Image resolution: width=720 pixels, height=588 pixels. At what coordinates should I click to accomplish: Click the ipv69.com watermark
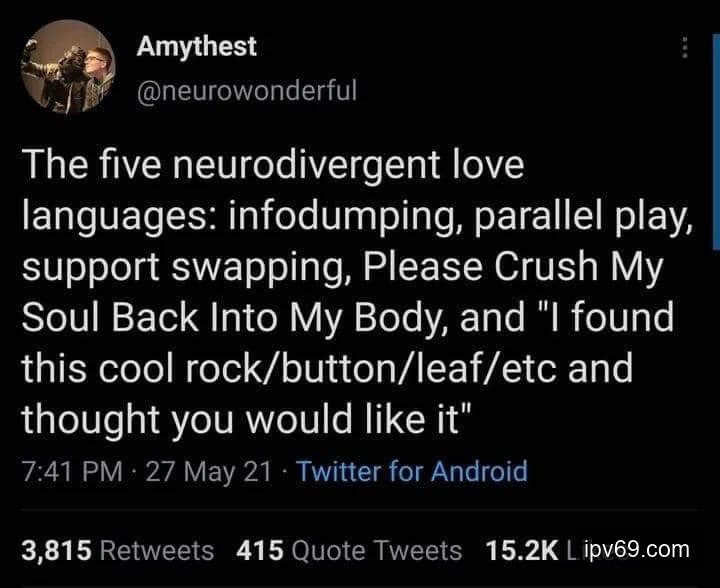(638, 549)
